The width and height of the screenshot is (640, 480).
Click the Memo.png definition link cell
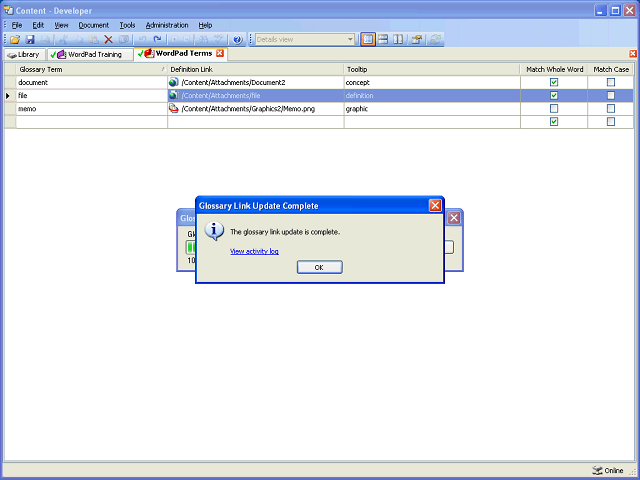pos(256,109)
